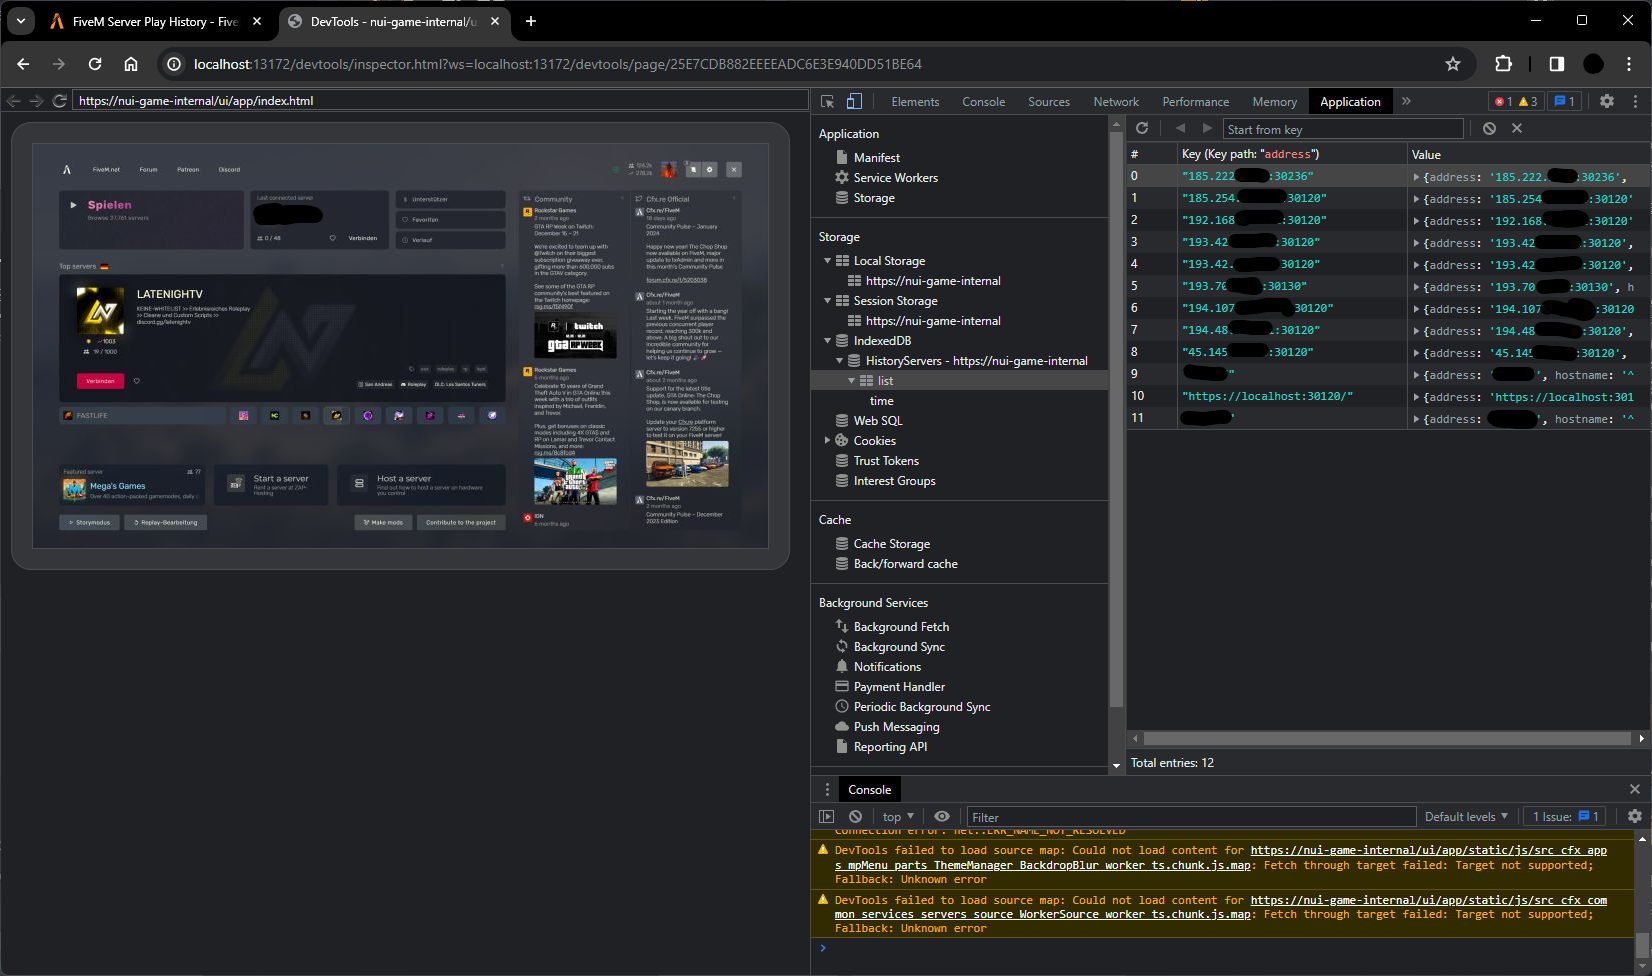1652x976 pixels.
Task: Delete selected entry with X icon
Action: coord(1517,129)
